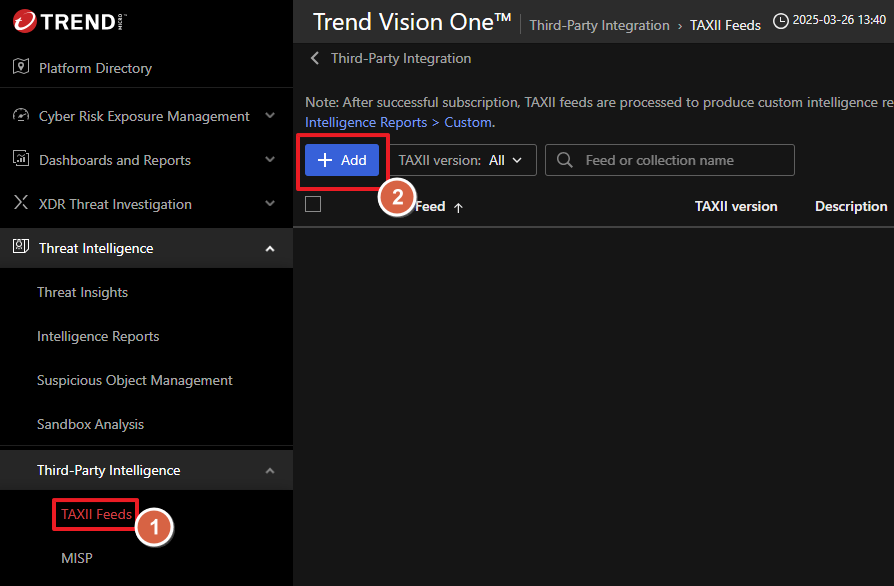Viewport: 894px width, 586px height.
Task: Expand the Dashboards and Reports chevron
Action: coord(270,160)
